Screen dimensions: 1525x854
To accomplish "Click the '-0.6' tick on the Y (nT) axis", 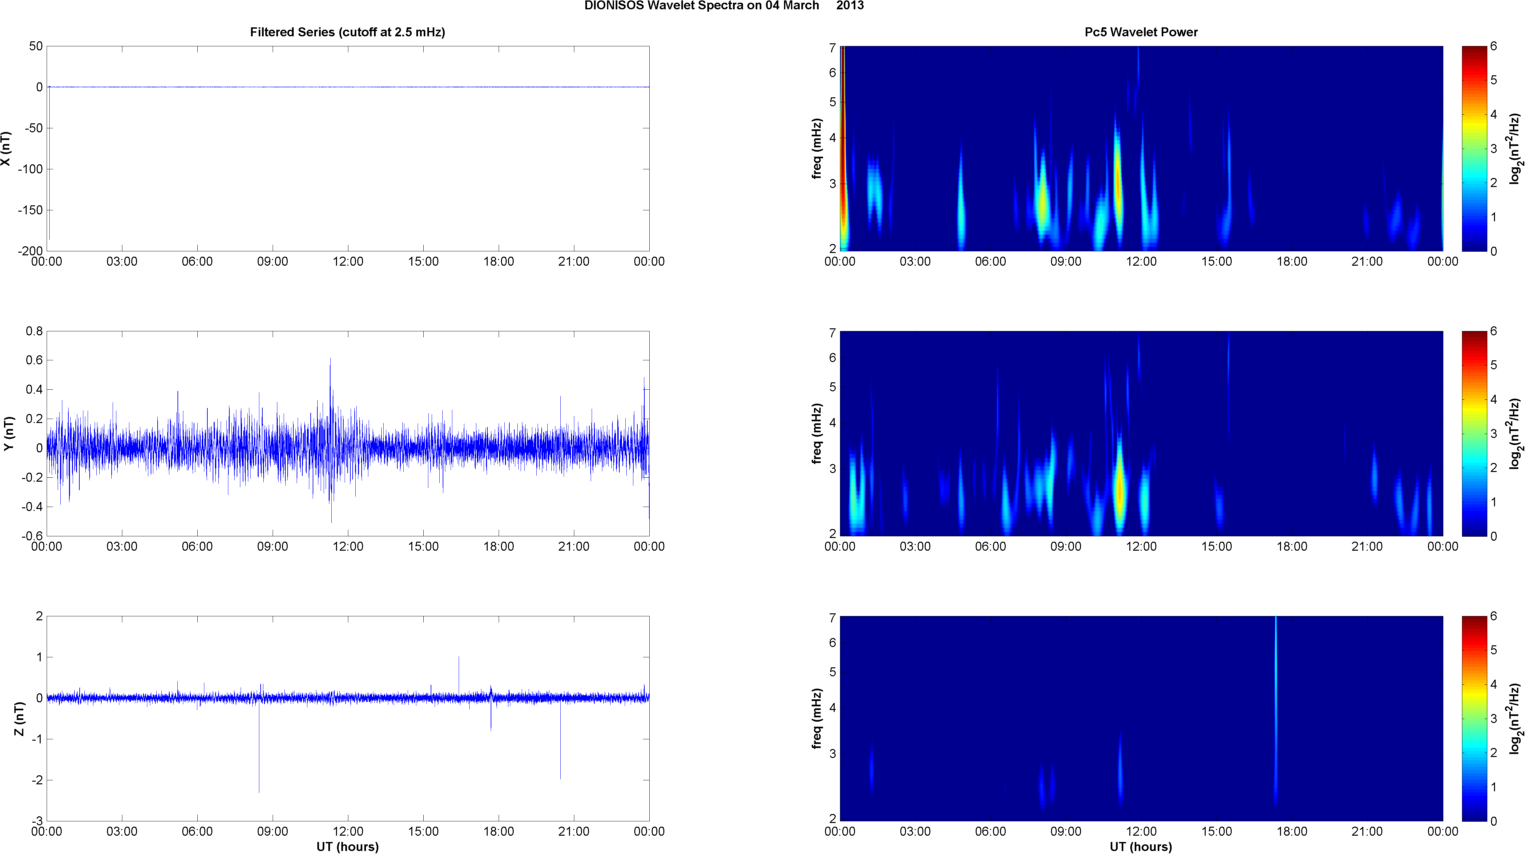I will point(31,536).
